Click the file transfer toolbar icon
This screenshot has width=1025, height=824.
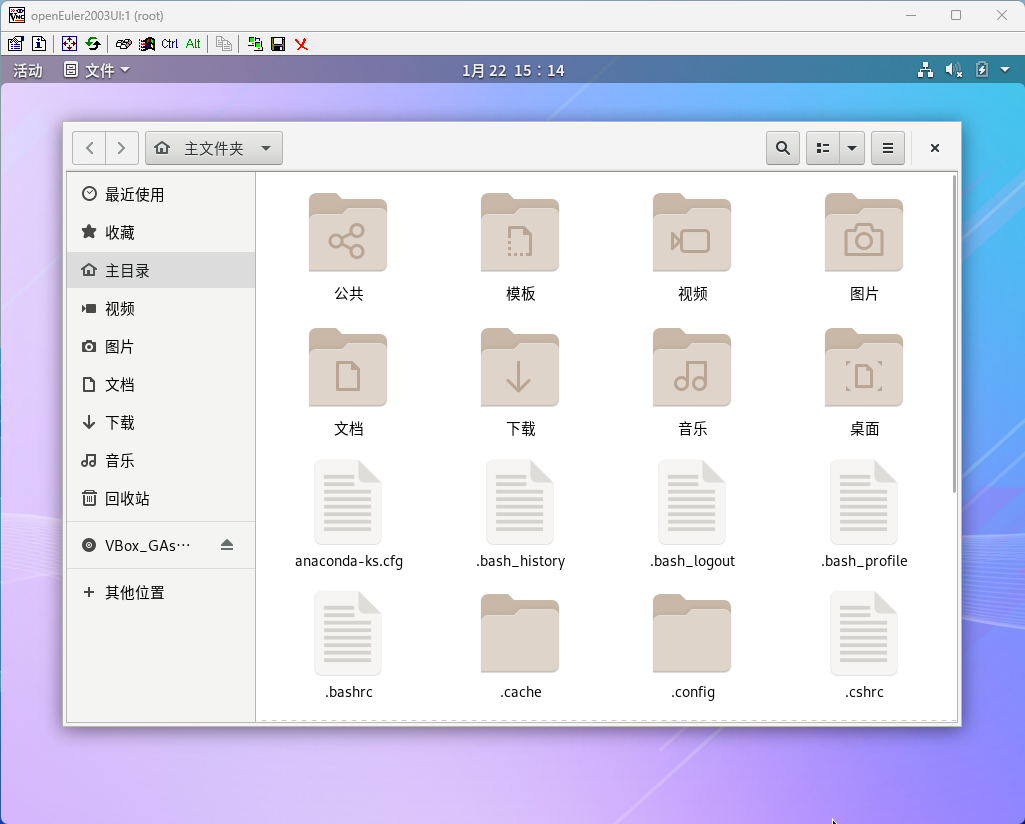[x=224, y=44]
